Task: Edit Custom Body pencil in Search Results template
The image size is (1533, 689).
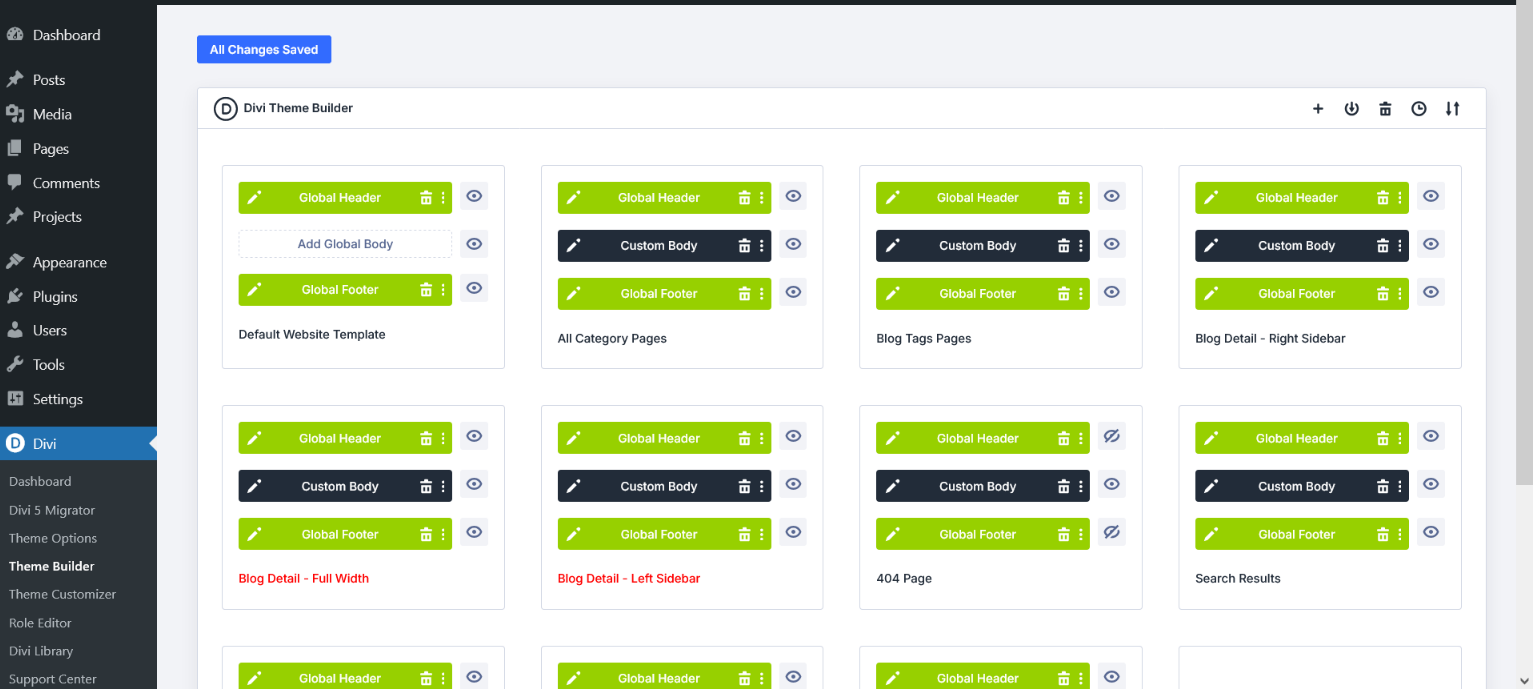Action: [x=1211, y=487]
